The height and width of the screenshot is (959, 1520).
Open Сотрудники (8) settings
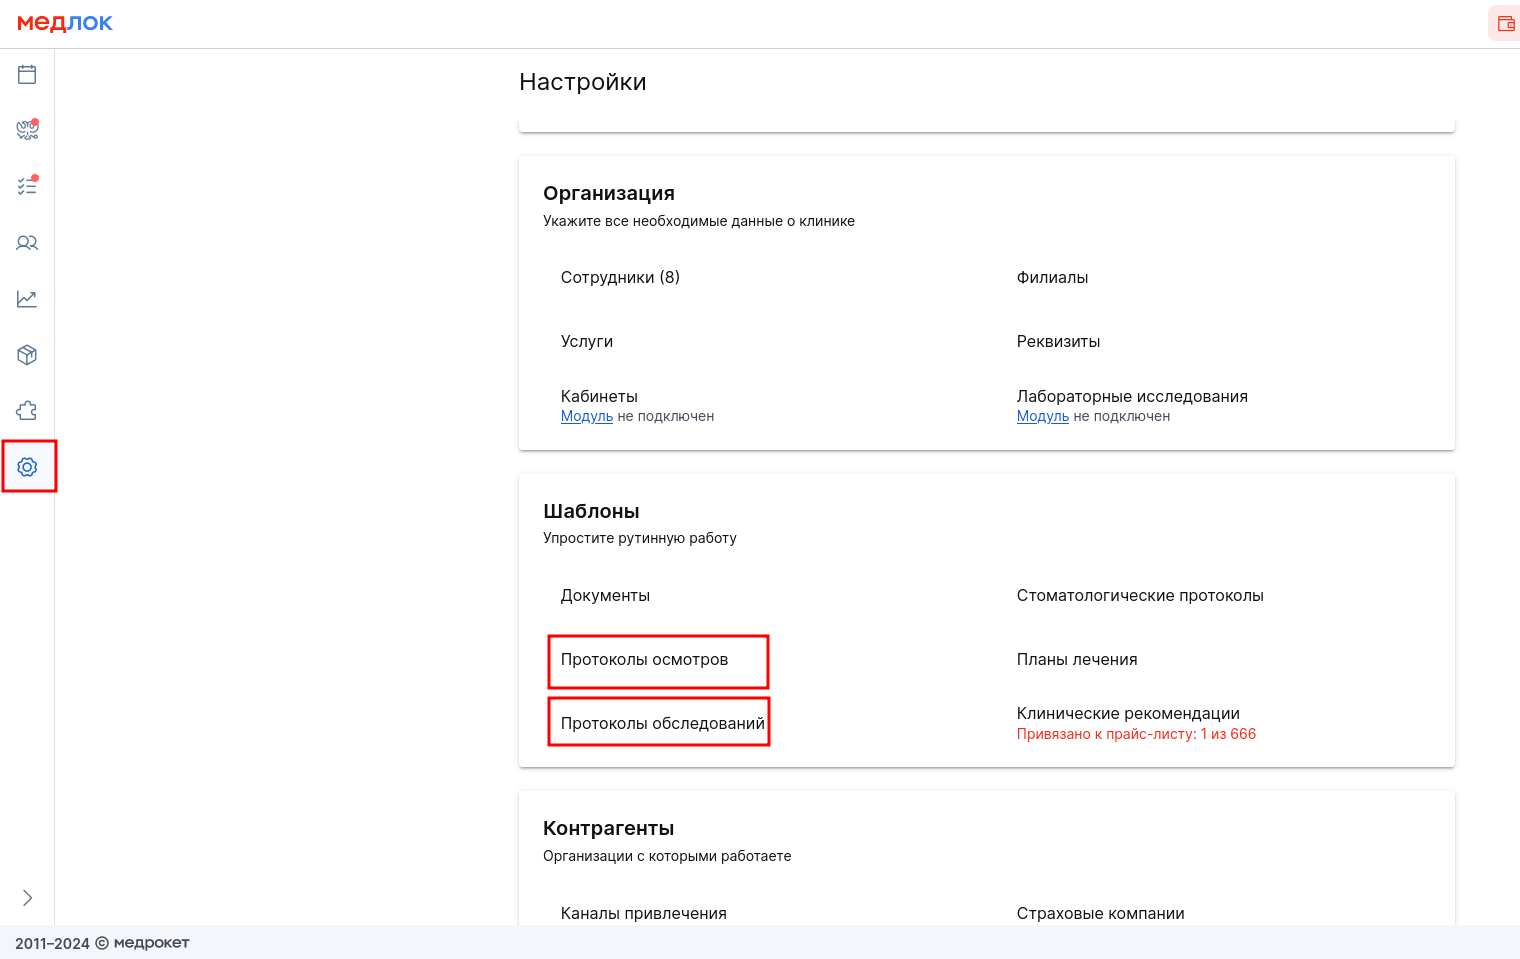point(620,278)
